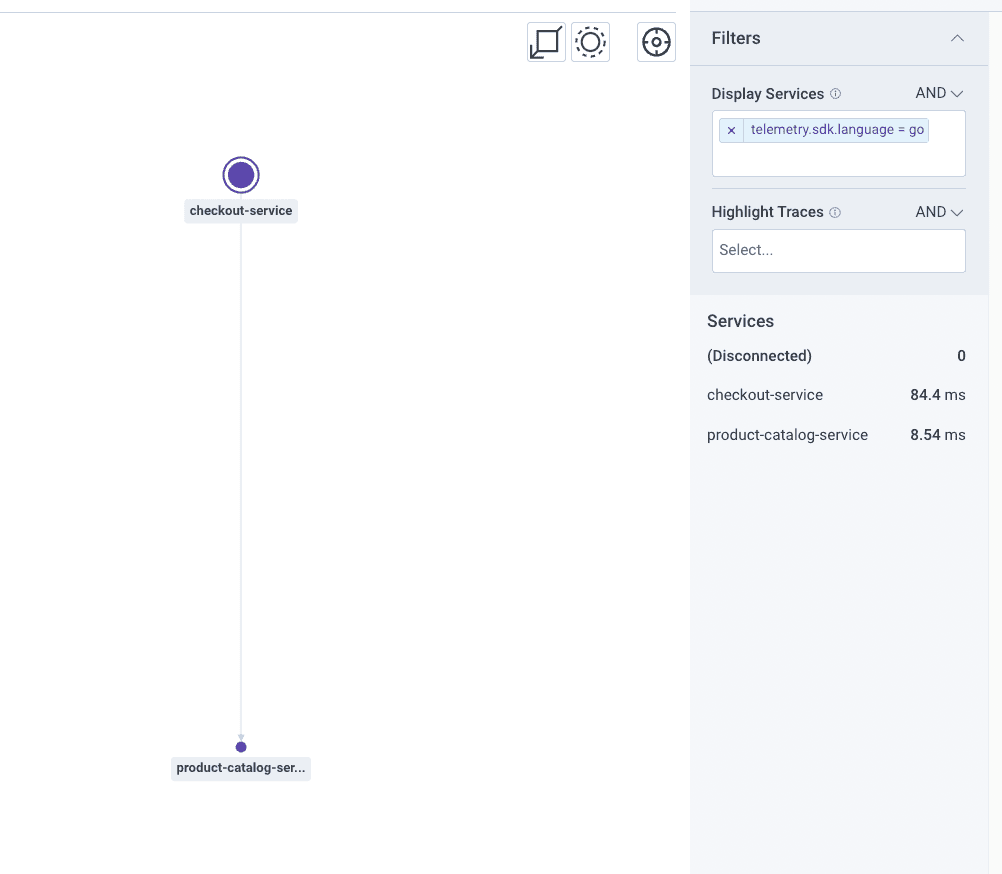Click the checkout-service label on the map

(x=241, y=211)
